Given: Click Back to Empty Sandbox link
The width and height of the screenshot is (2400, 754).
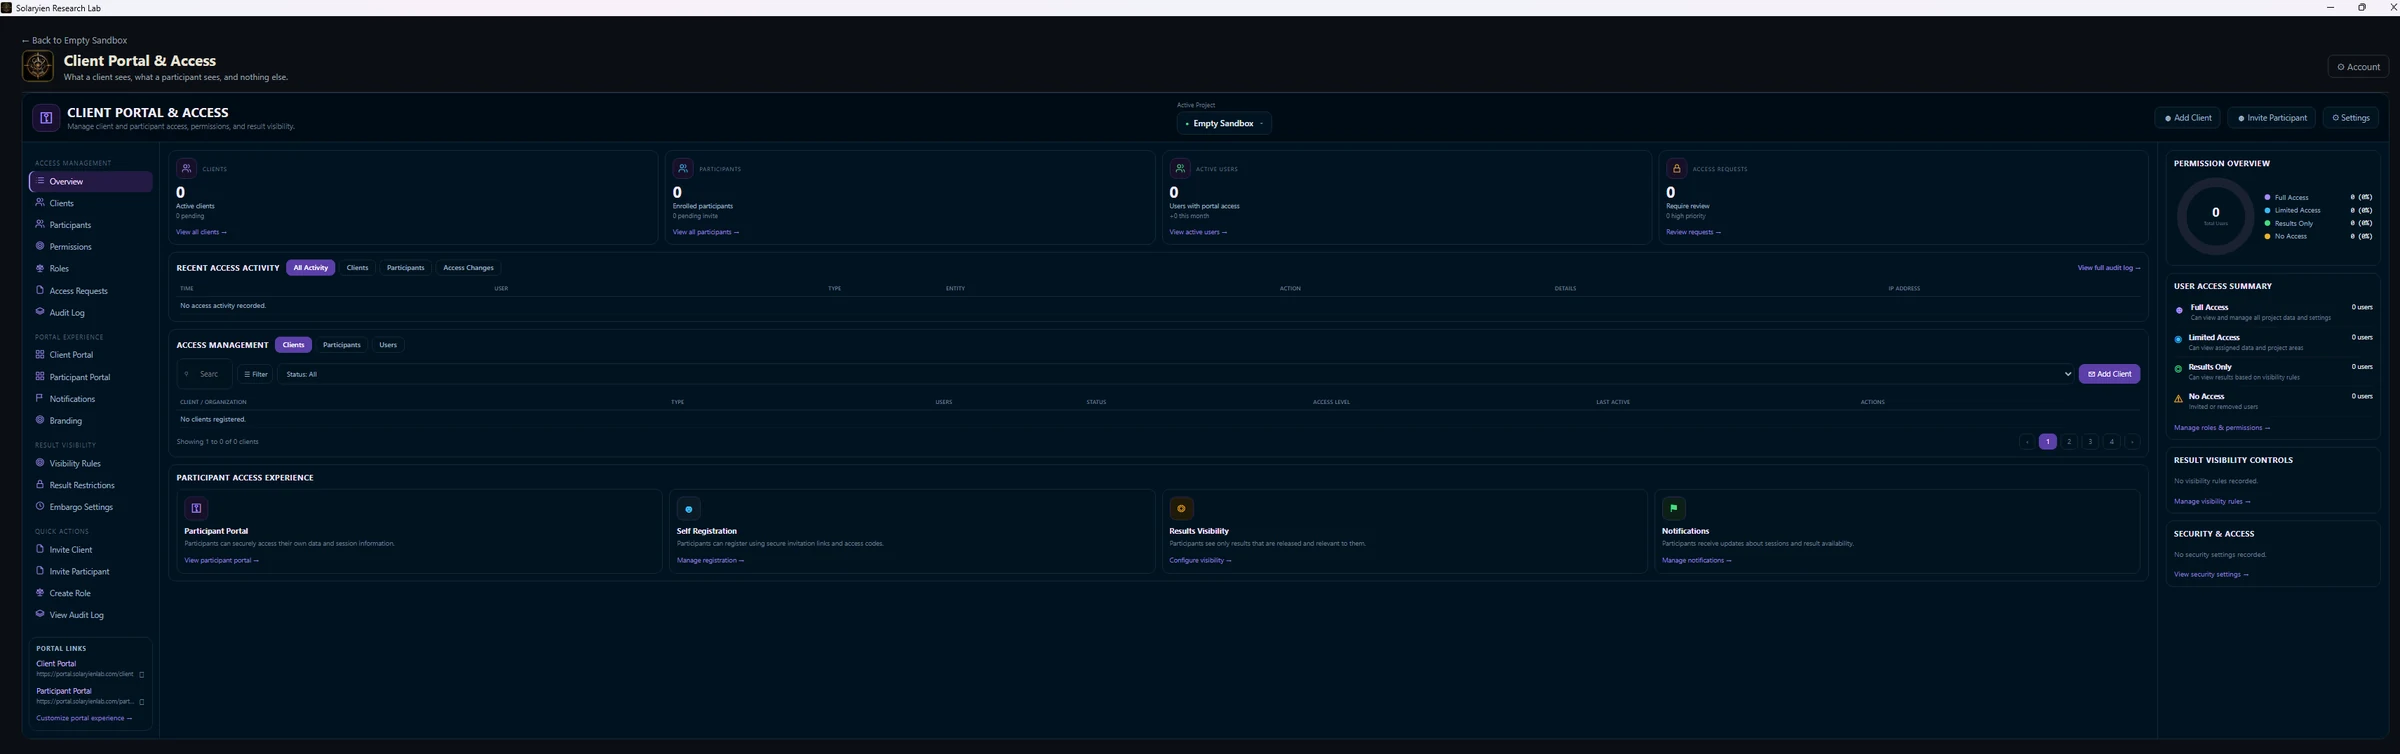Looking at the screenshot, I should pos(75,41).
